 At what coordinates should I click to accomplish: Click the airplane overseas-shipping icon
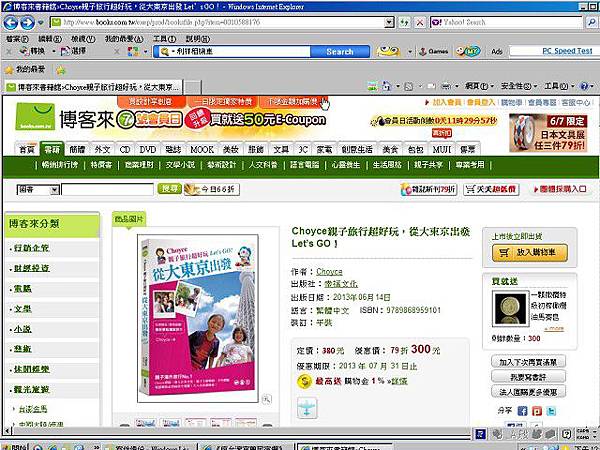click(307, 408)
